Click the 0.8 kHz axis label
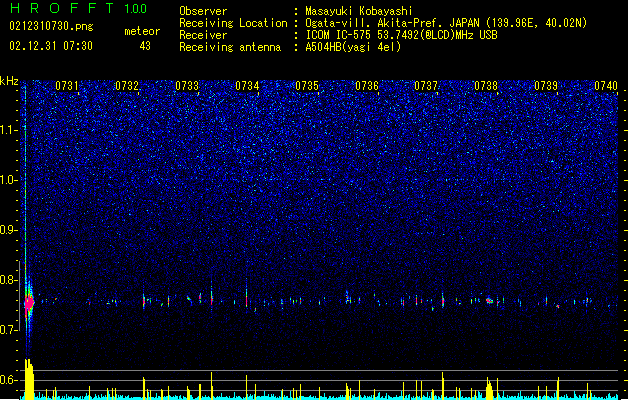The image size is (629, 400). [8, 280]
